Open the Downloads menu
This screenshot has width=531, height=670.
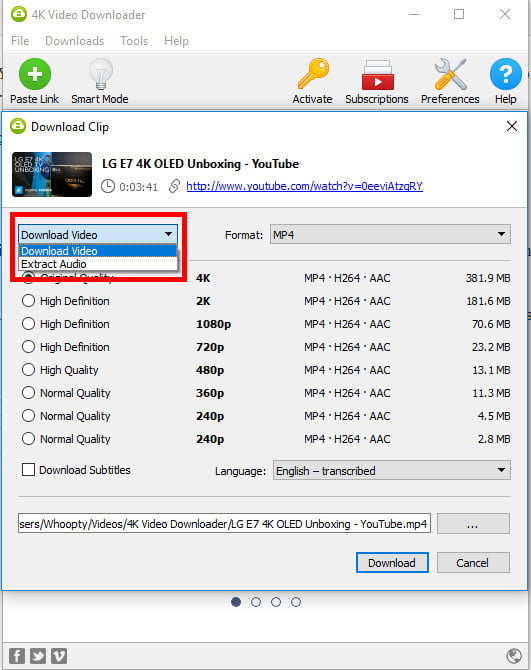[x=74, y=41]
